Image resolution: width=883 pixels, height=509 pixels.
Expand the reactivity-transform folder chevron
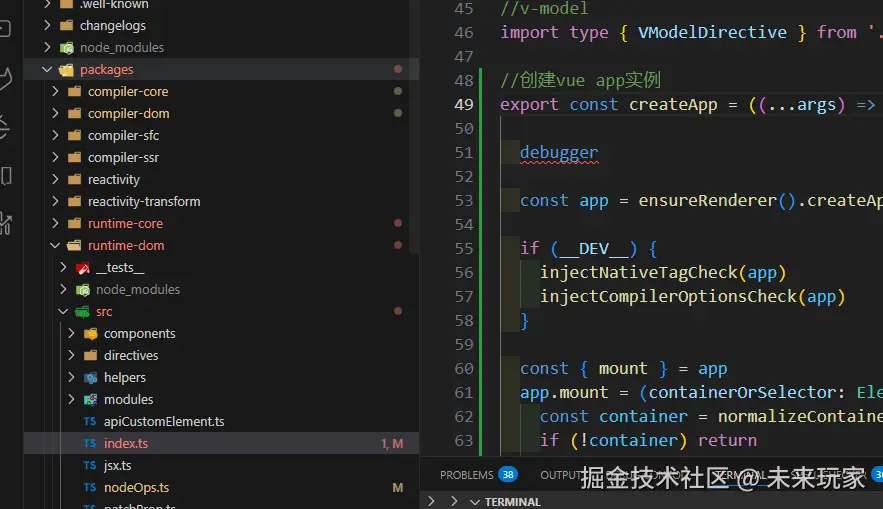[x=55, y=201]
